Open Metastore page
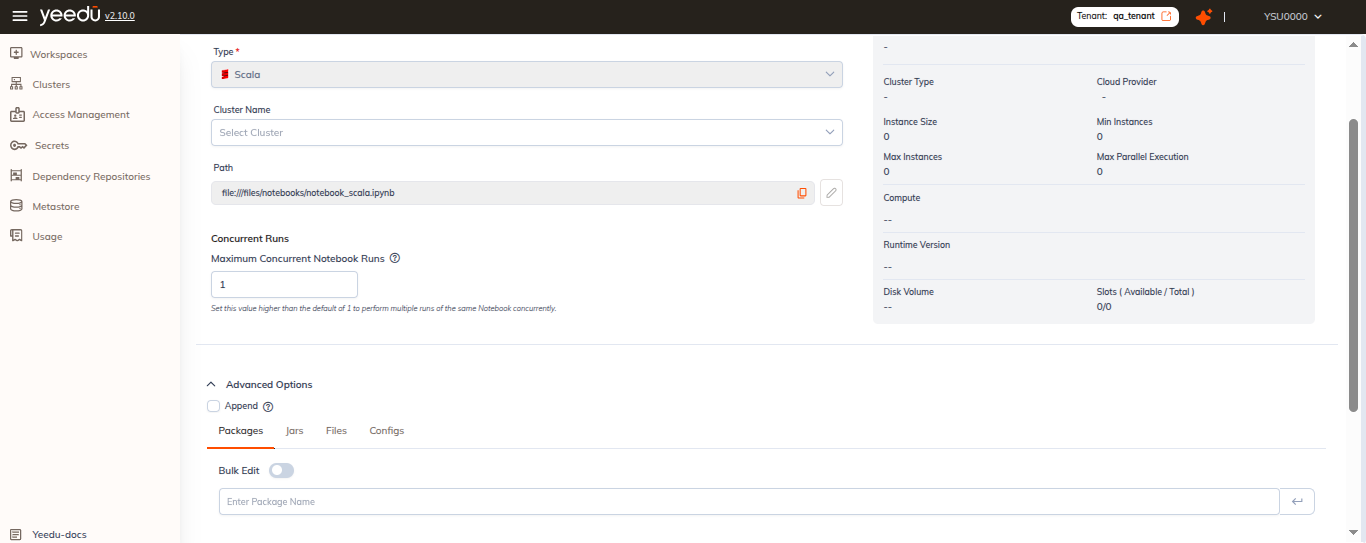Viewport: 1366px width, 543px height. [x=56, y=206]
